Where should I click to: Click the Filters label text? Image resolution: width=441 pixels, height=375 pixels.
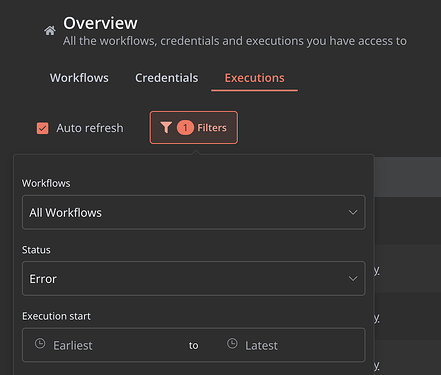(212, 128)
